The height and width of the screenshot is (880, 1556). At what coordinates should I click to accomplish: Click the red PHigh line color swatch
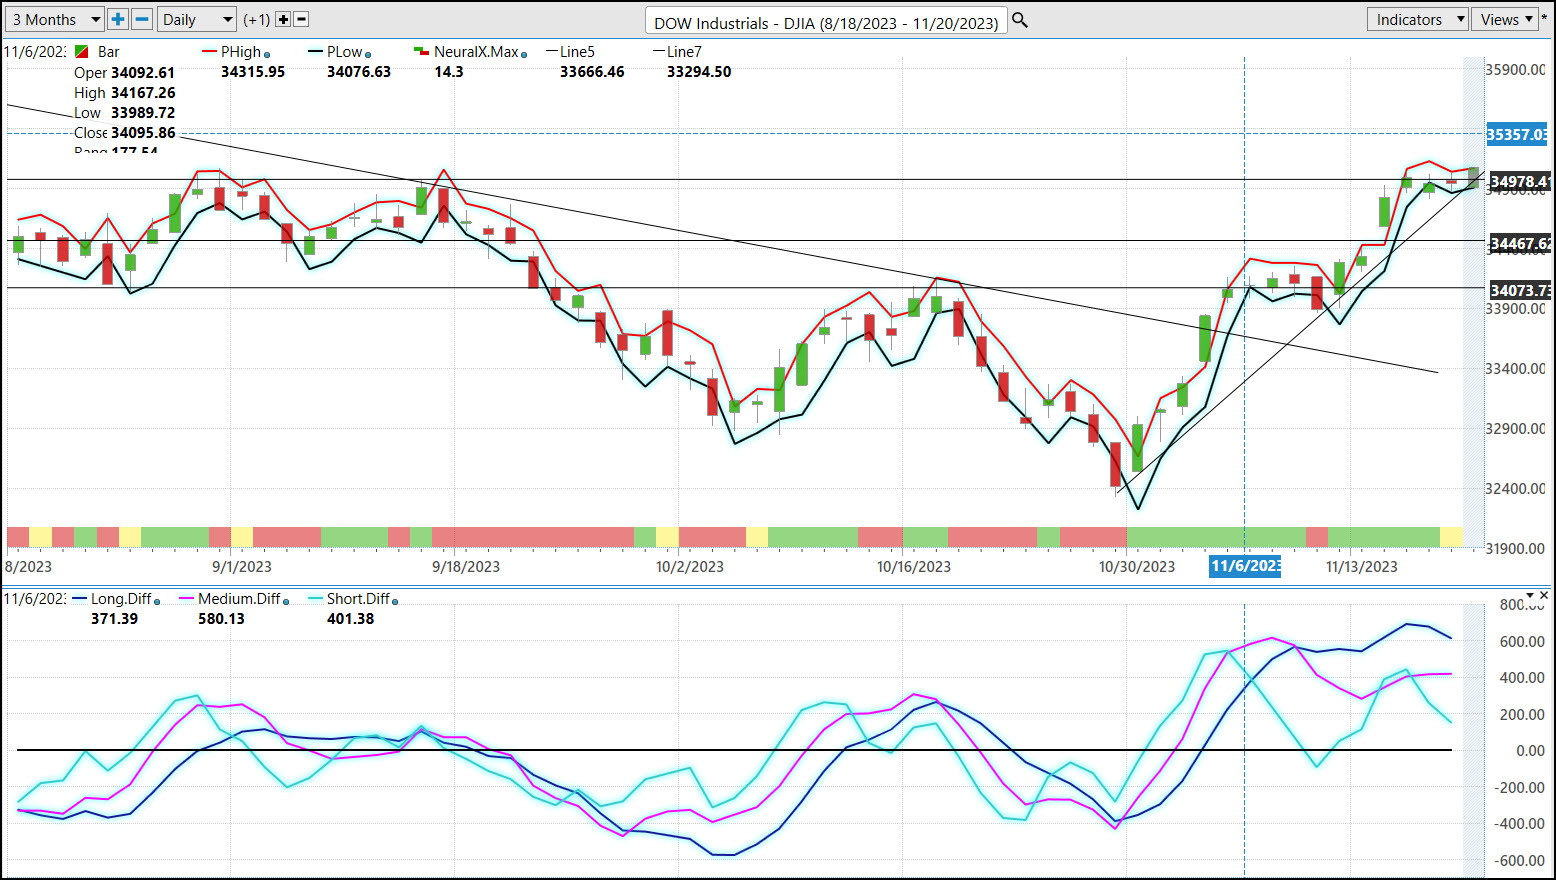click(210, 52)
